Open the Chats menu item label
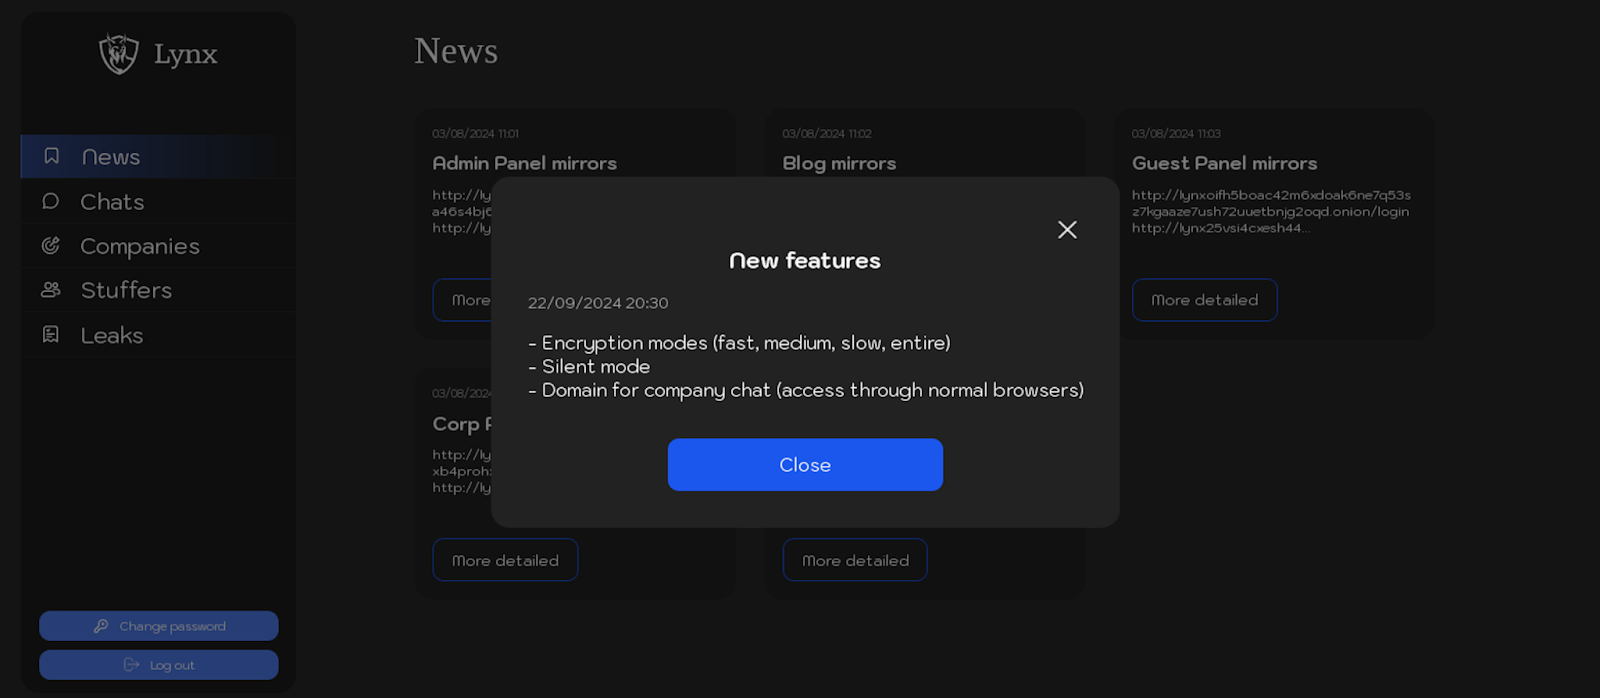1600x698 pixels. click(112, 202)
